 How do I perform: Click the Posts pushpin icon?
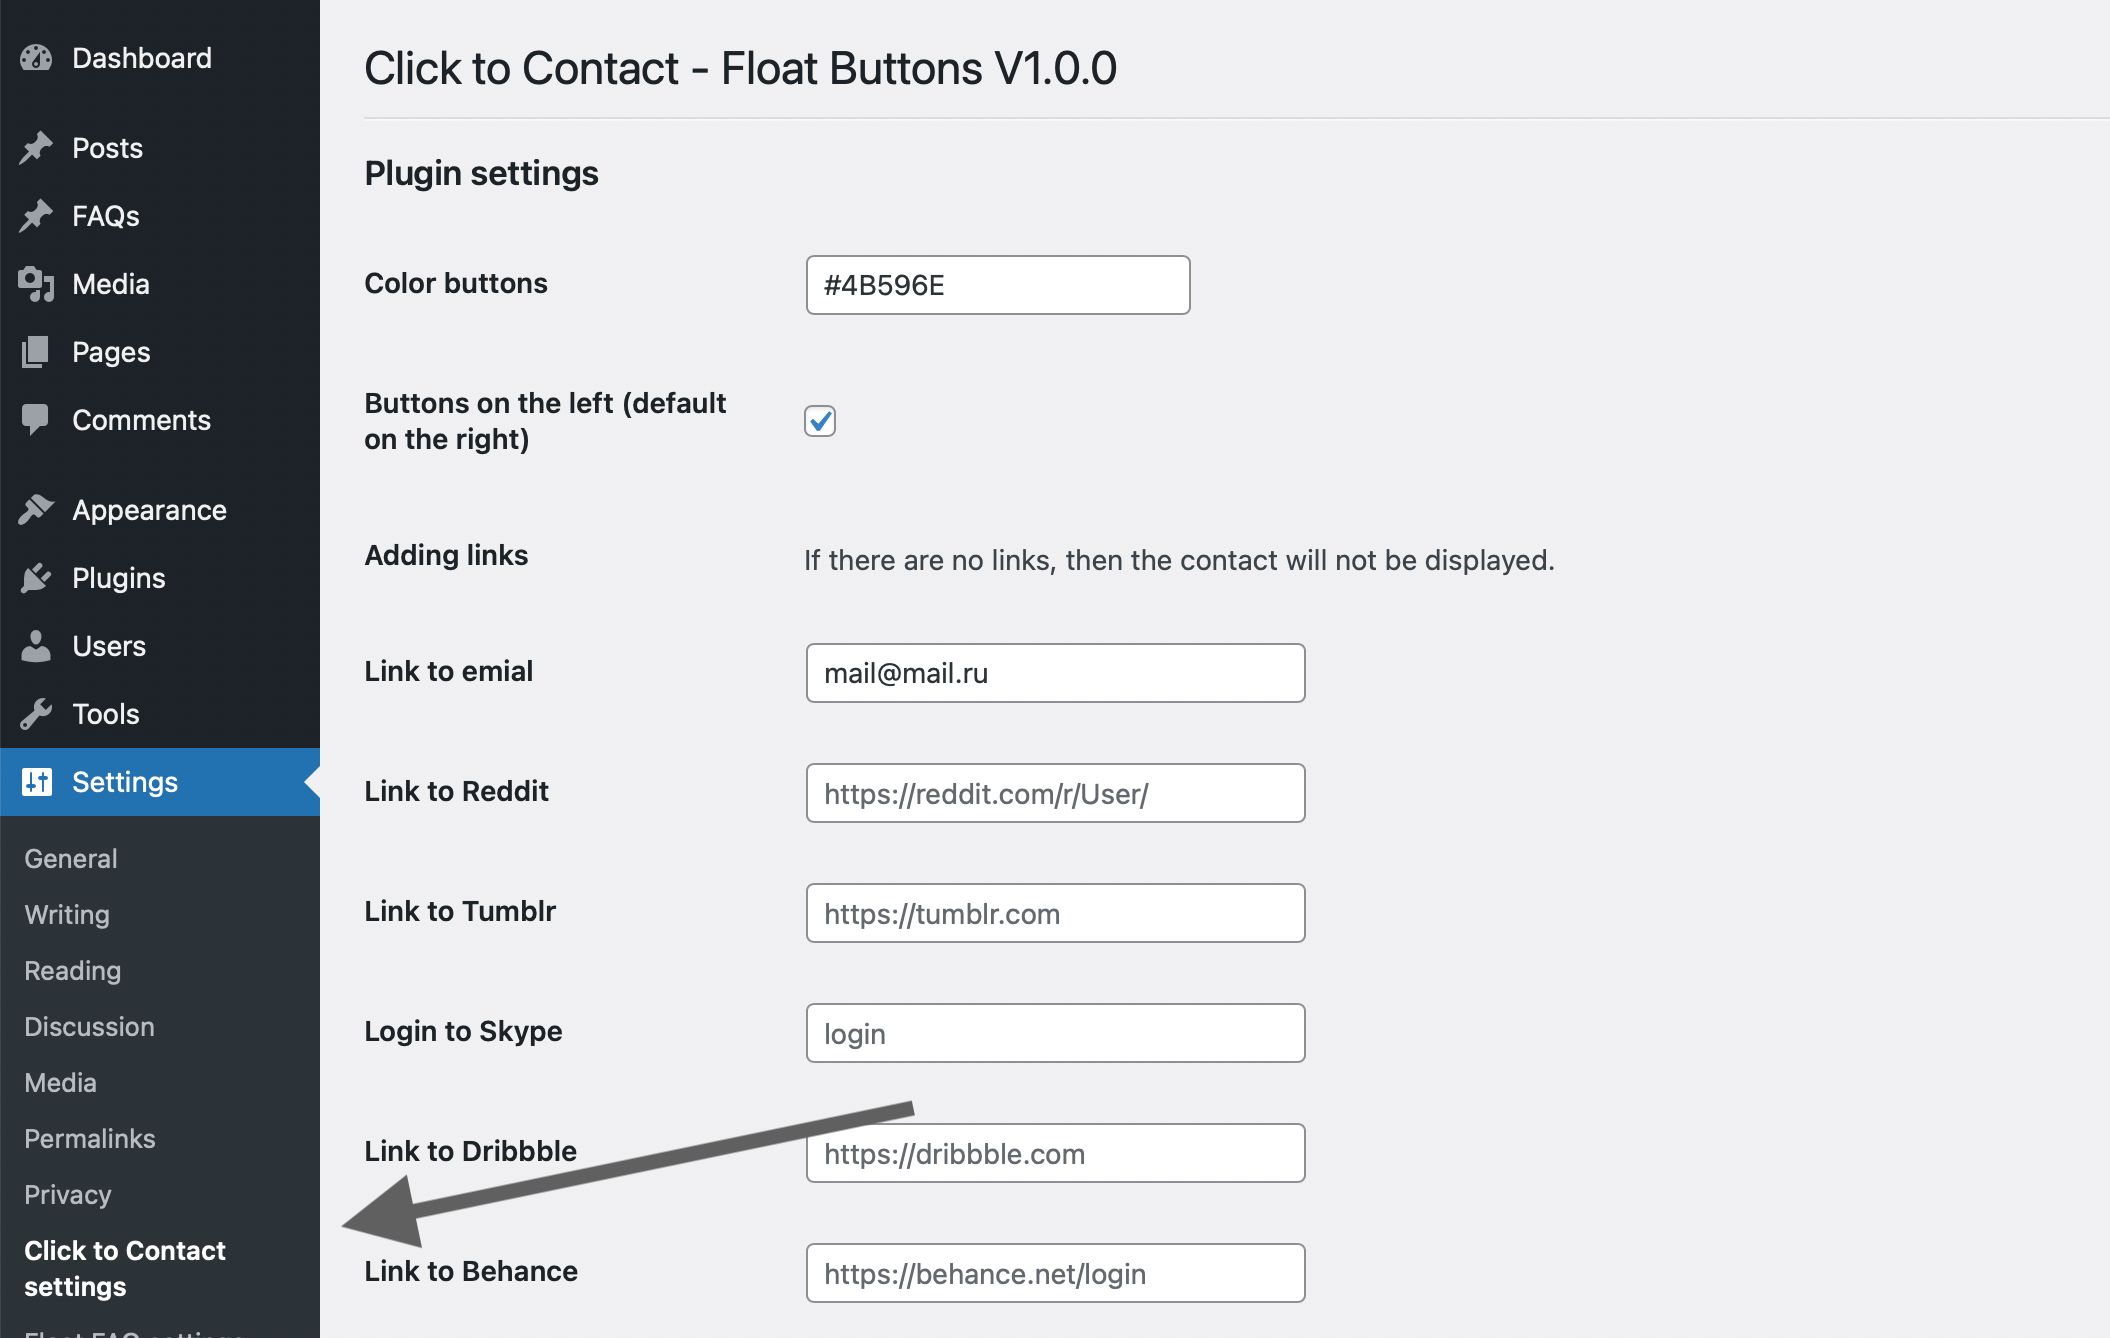36,148
